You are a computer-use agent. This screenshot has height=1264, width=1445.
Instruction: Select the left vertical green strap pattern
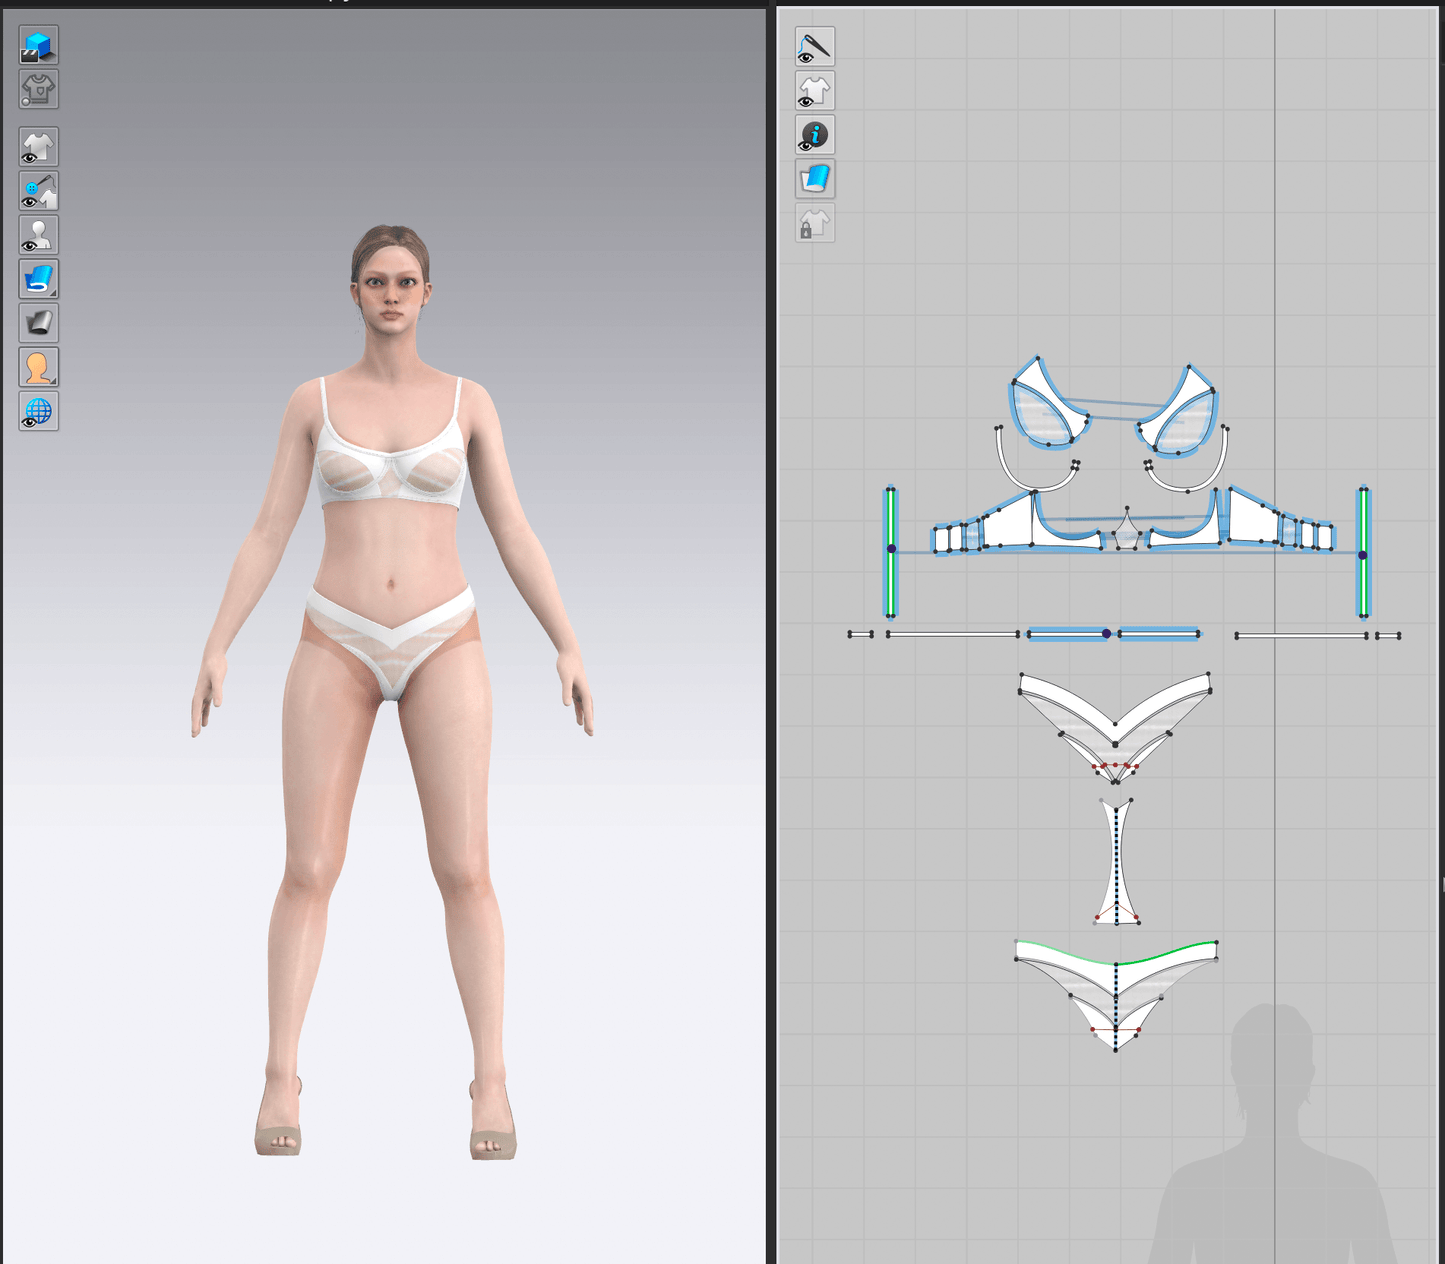891,552
